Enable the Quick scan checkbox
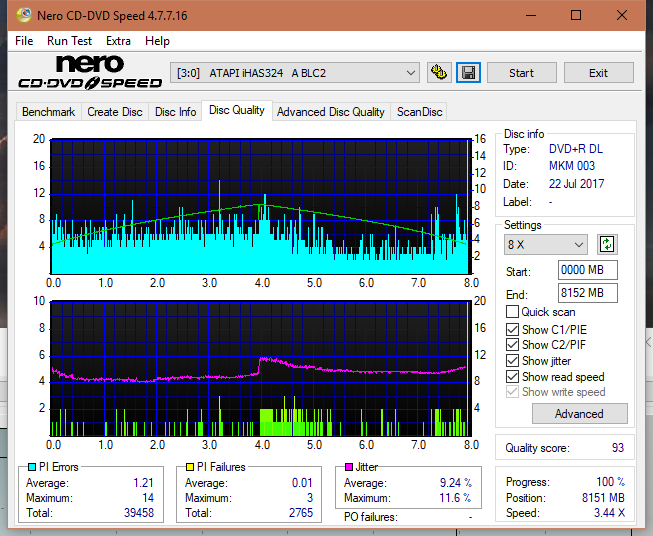 point(512,312)
